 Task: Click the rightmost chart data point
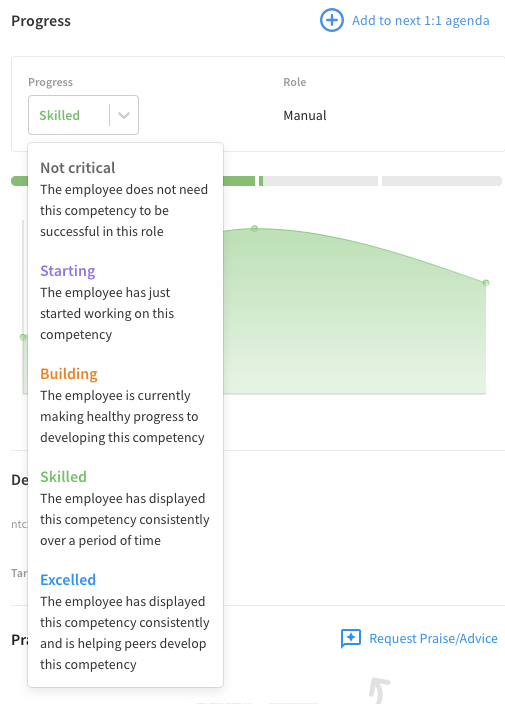click(x=486, y=283)
